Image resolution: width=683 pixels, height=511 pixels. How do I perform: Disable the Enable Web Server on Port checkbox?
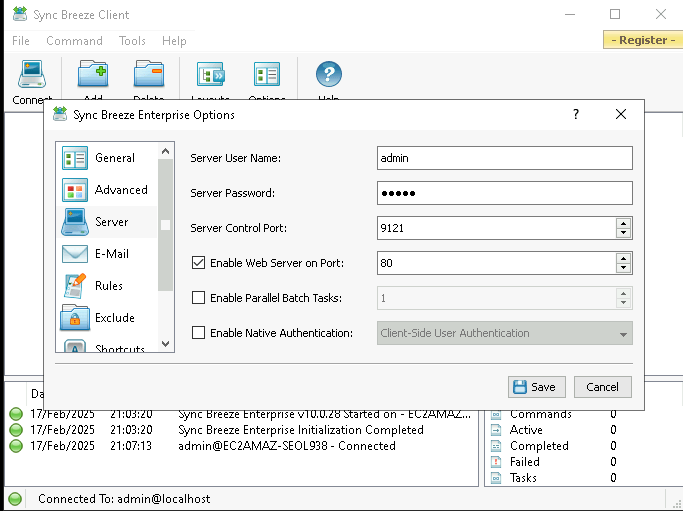tap(198, 263)
